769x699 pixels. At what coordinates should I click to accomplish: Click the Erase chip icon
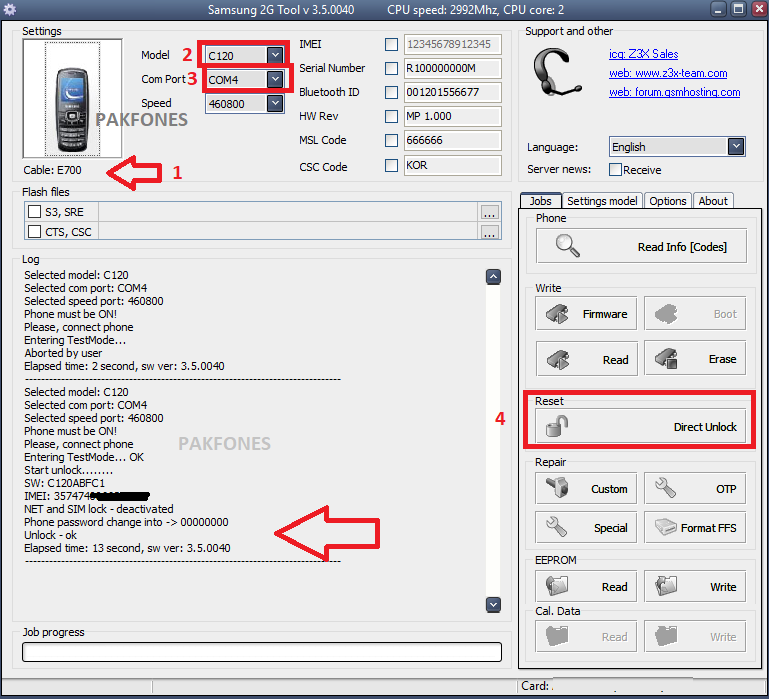click(x=666, y=359)
